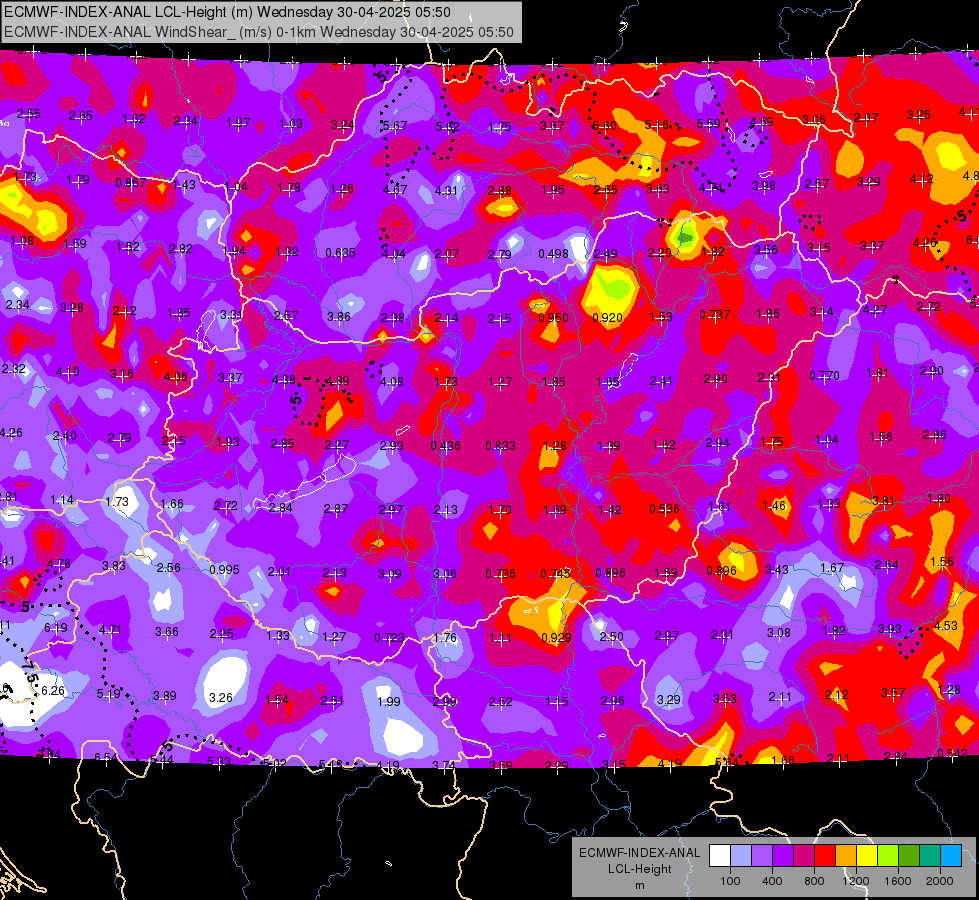Click wind shear value 0.950
Screen dimensions: 979x900
tap(553, 318)
